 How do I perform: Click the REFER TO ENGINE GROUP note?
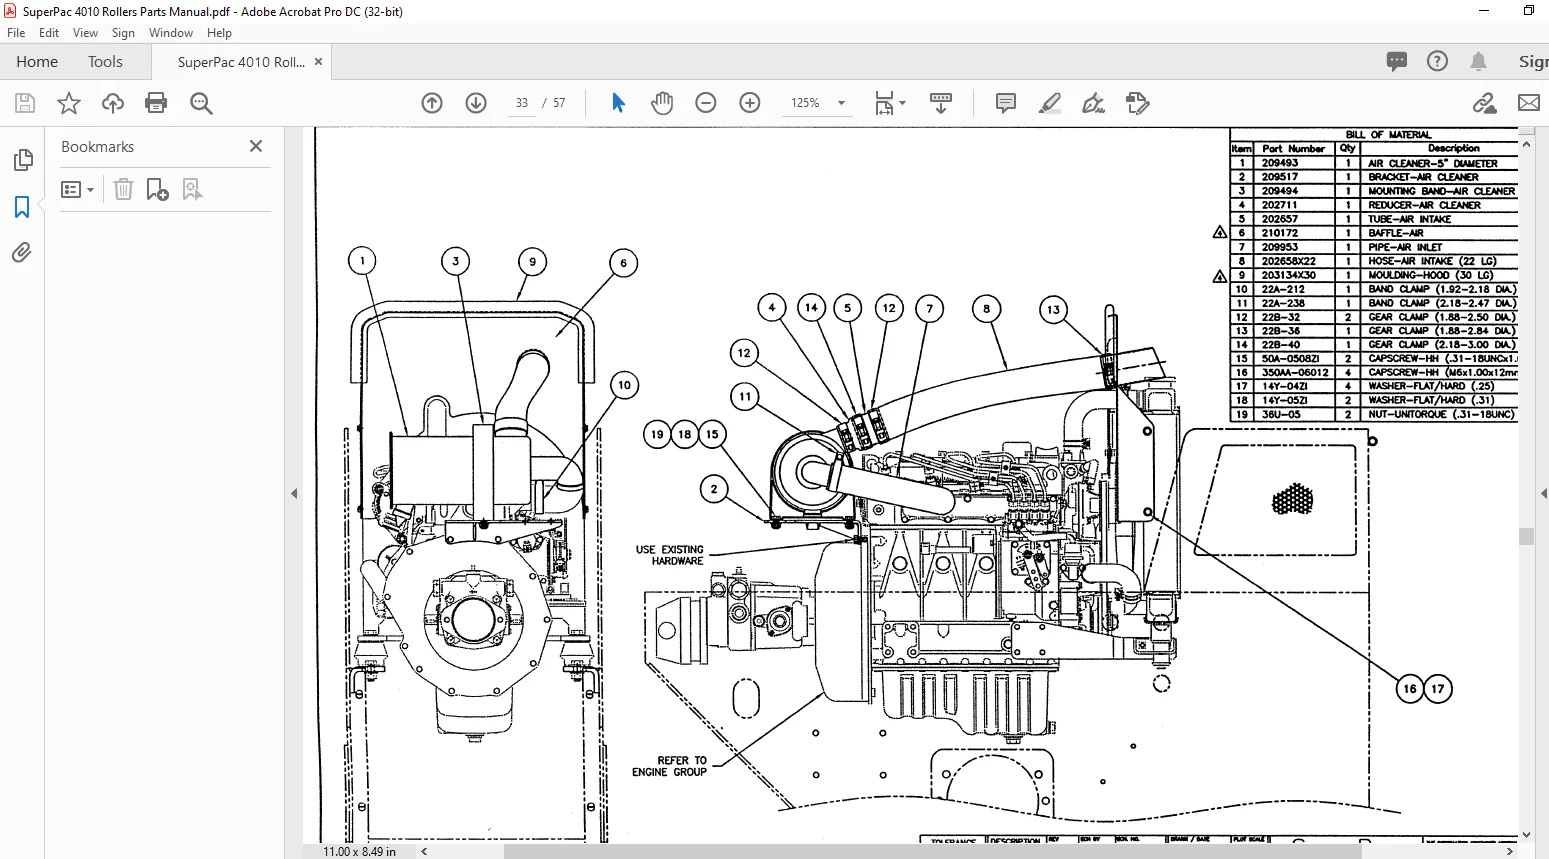[x=669, y=766]
